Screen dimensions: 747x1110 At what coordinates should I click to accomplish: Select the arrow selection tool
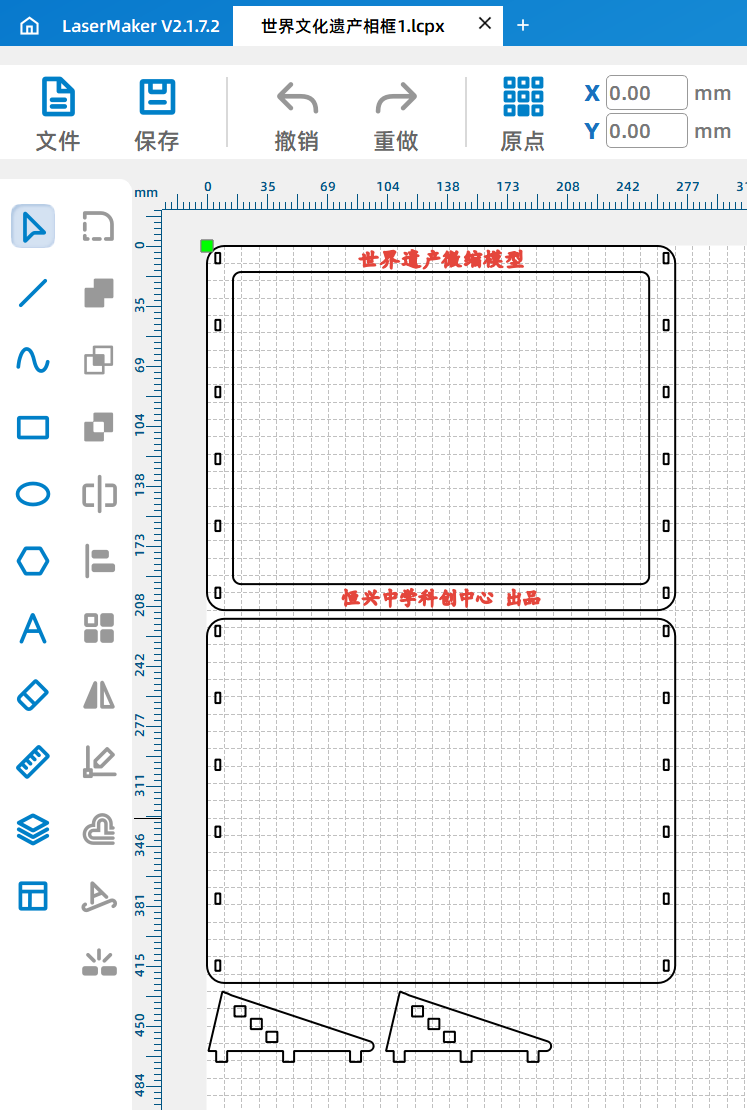click(33, 227)
